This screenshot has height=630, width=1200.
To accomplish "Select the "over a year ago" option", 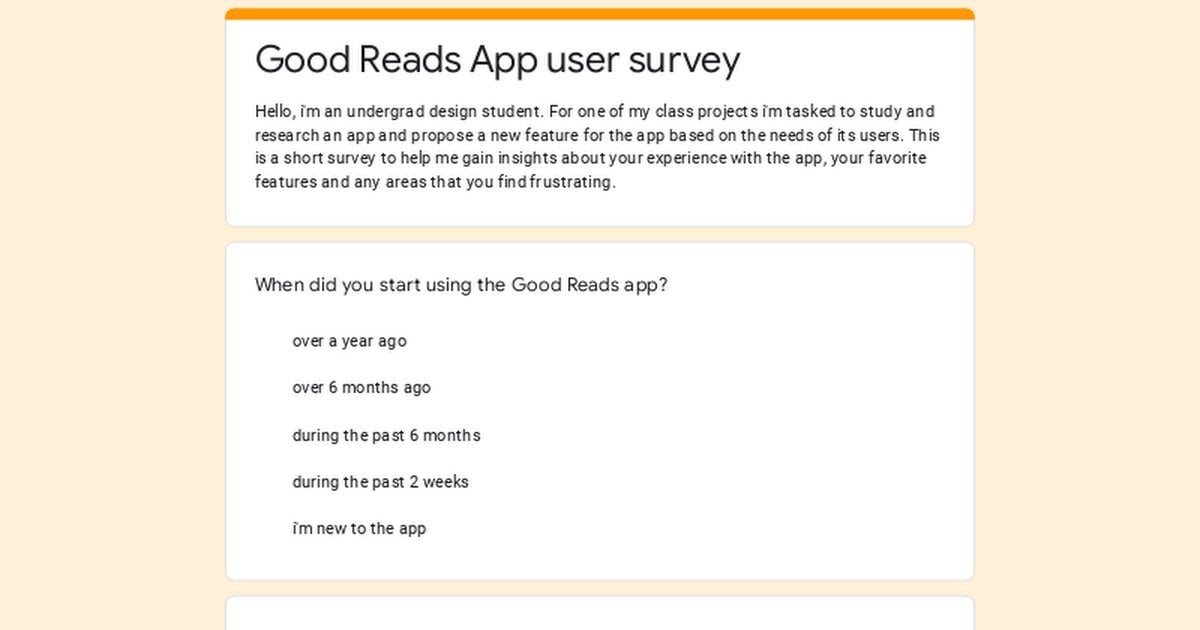I will click(x=349, y=341).
